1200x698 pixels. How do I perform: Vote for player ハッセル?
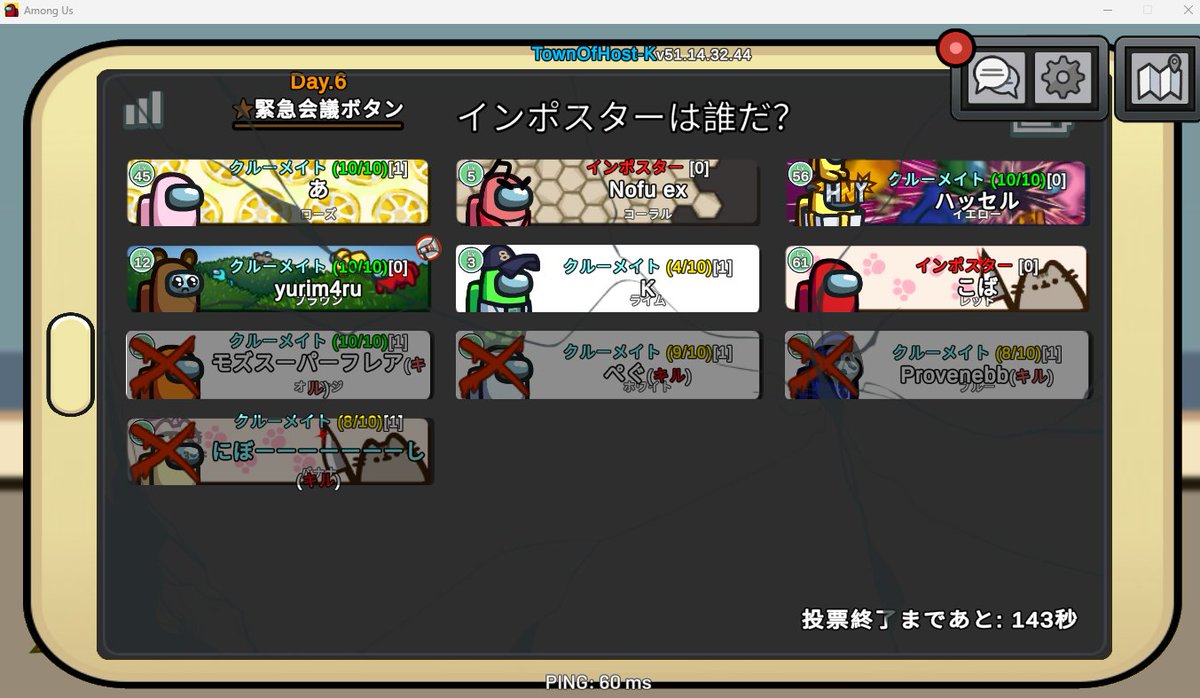(x=936, y=193)
